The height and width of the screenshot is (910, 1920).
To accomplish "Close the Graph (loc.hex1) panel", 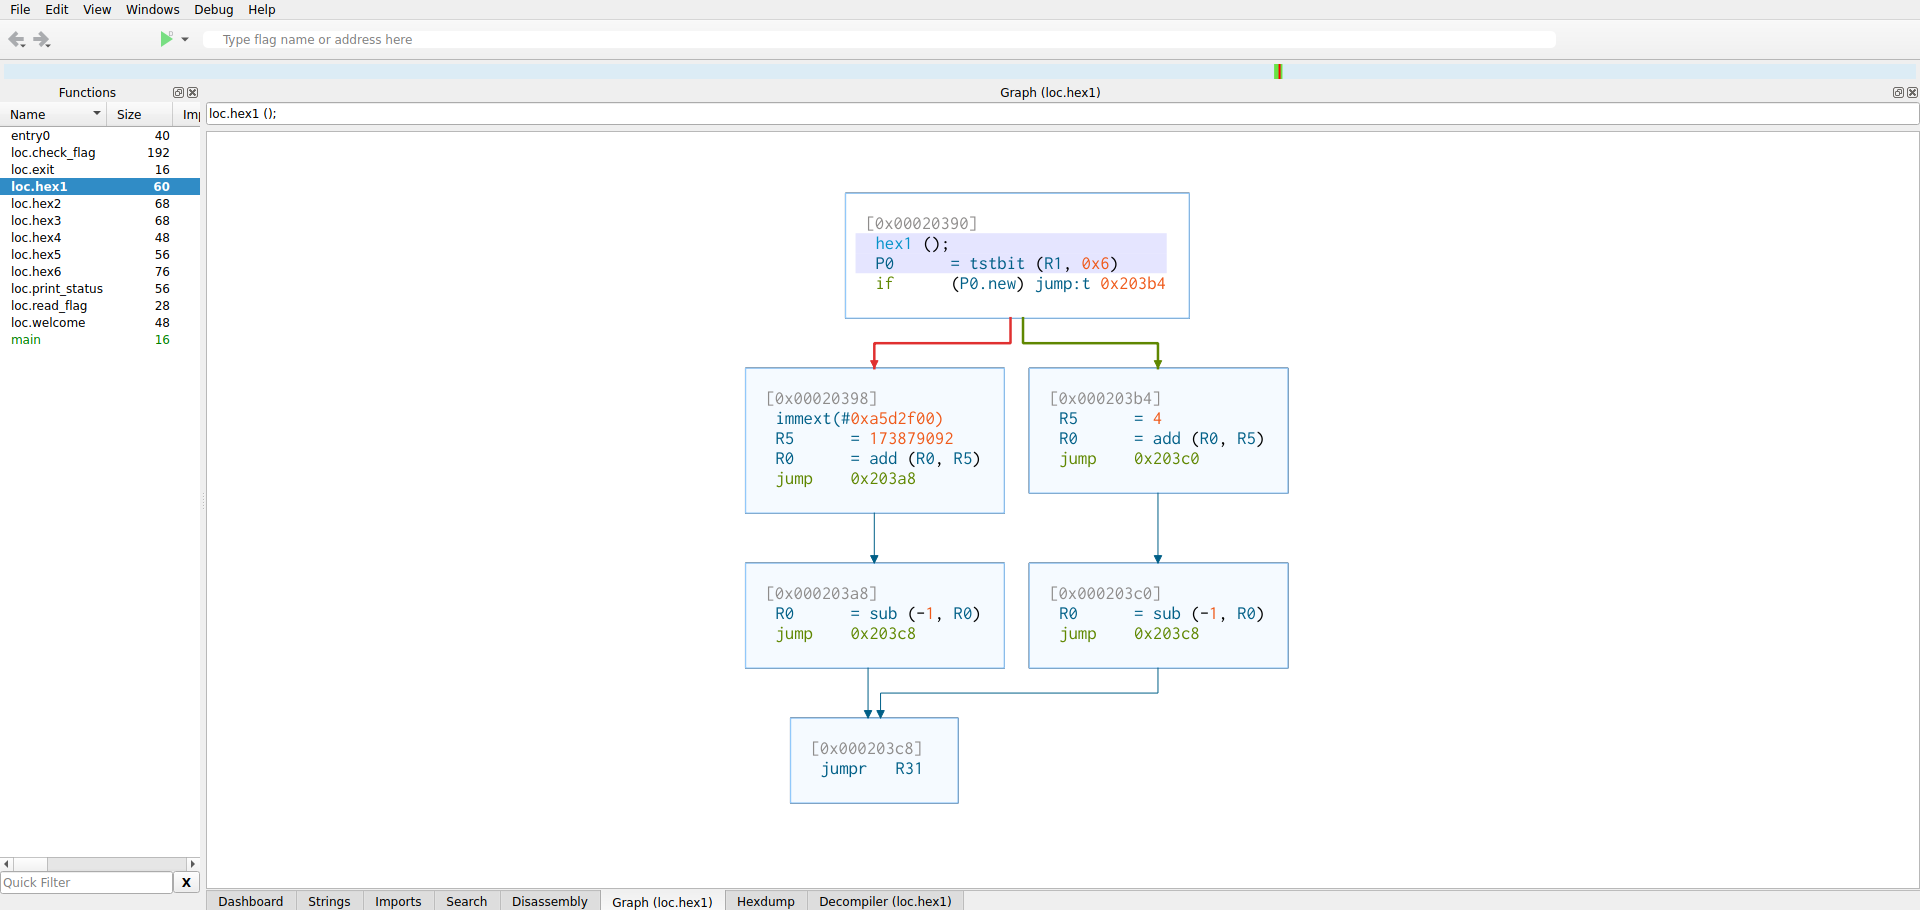I will [1912, 93].
